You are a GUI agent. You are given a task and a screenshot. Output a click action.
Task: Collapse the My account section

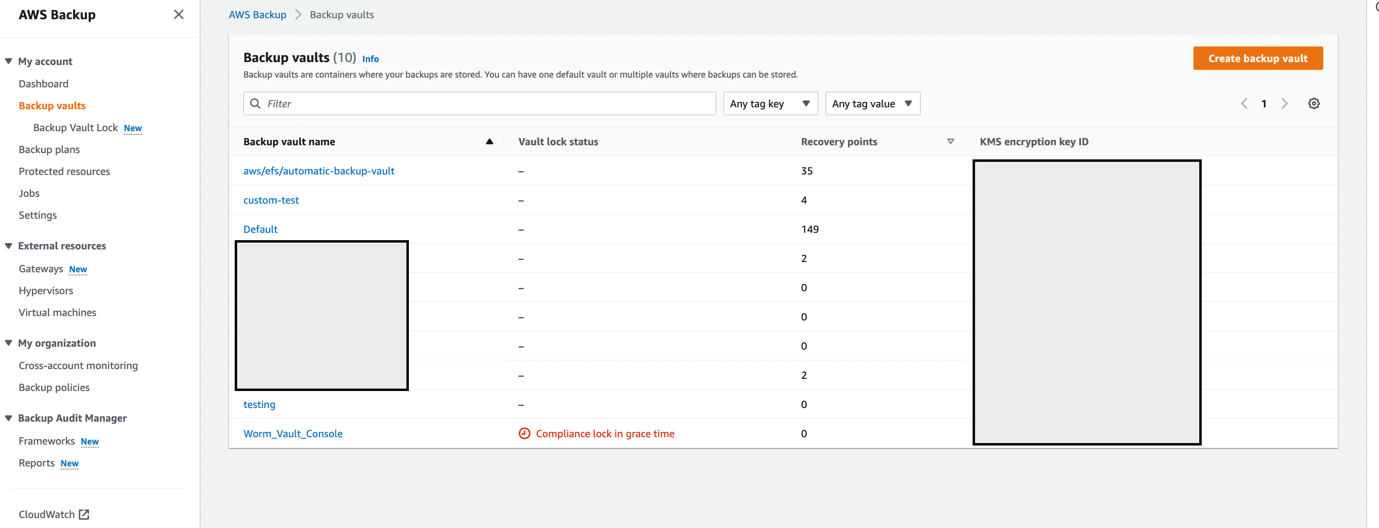pos(9,62)
